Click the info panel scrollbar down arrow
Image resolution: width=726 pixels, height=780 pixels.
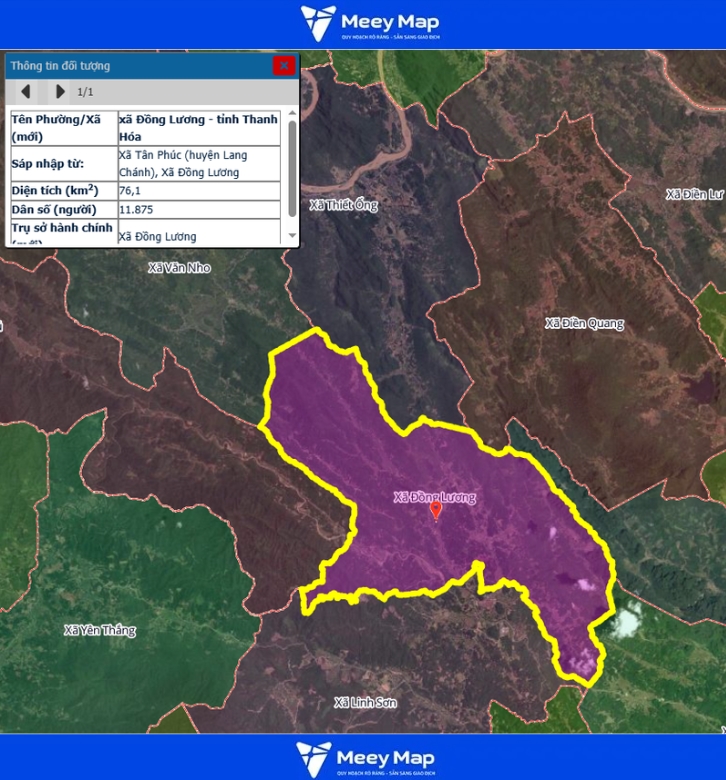(292, 236)
